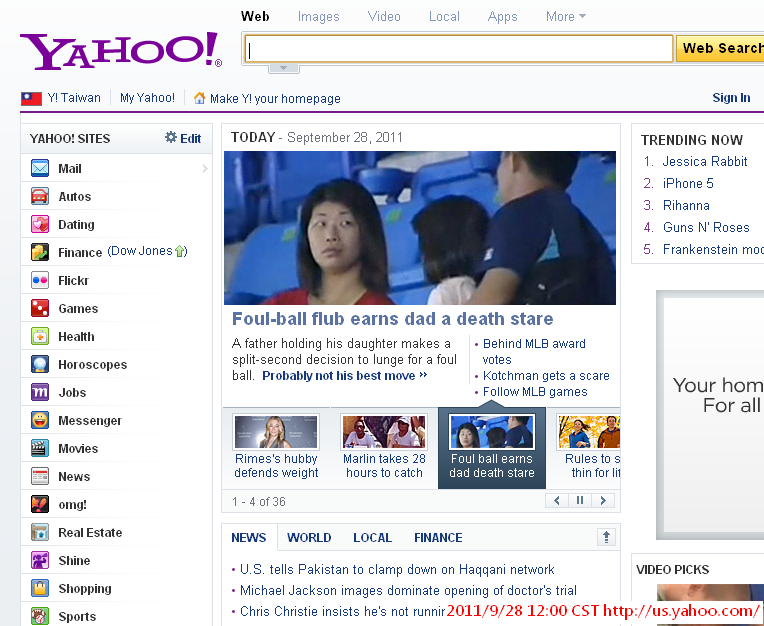Image resolution: width=764 pixels, height=626 pixels.
Task: Click the Edit gear icon in Yahoo! Sites
Action: [x=171, y=137]
